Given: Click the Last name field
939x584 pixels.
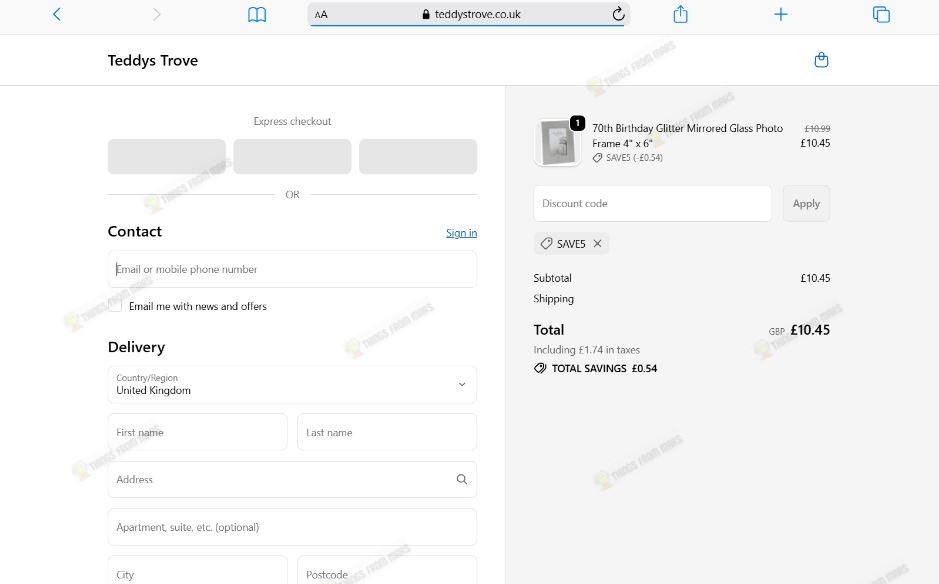Looking at the screenshot, I should click(387, 432).
